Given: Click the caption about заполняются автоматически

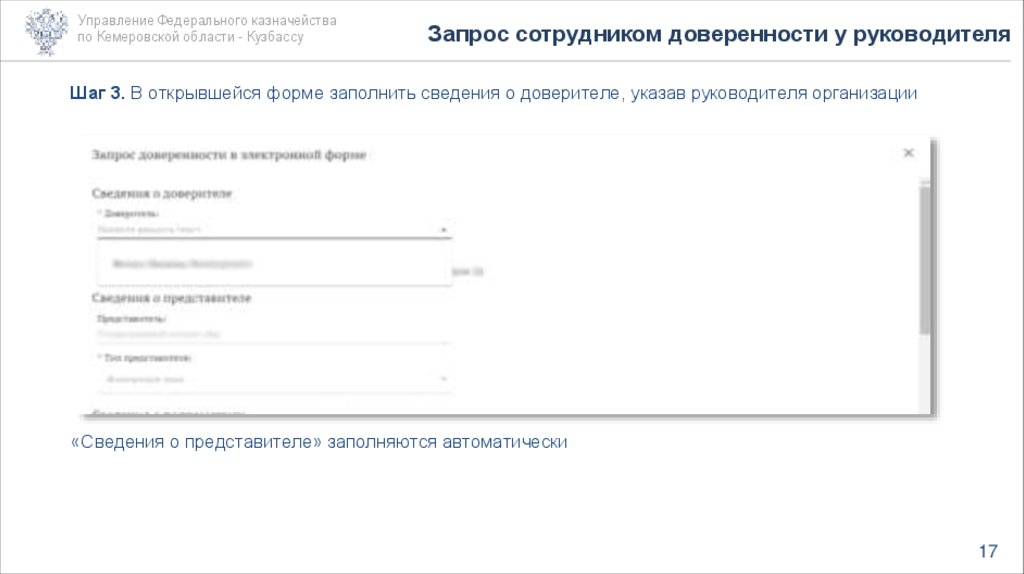Looking at the screenshot, I should pyautogui.click(x=320, y=441).
